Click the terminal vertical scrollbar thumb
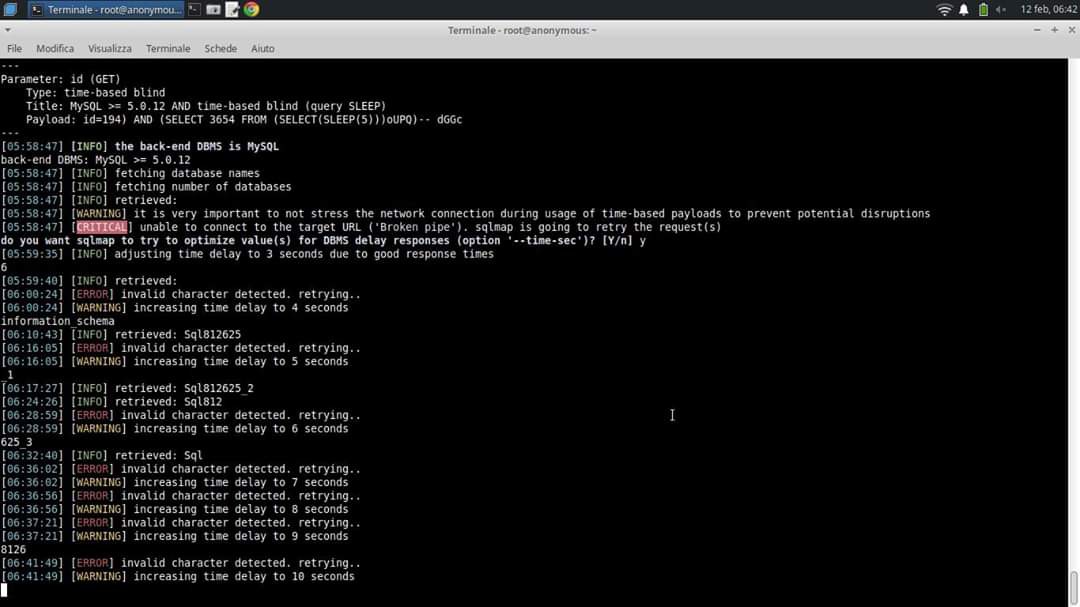 pyautogui.click(x=1074, y=588)
